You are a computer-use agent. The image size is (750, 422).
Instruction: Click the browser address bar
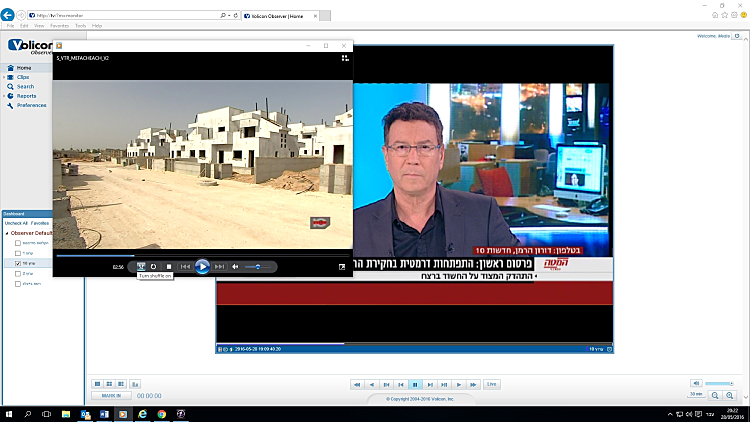(x=124, y=15)
